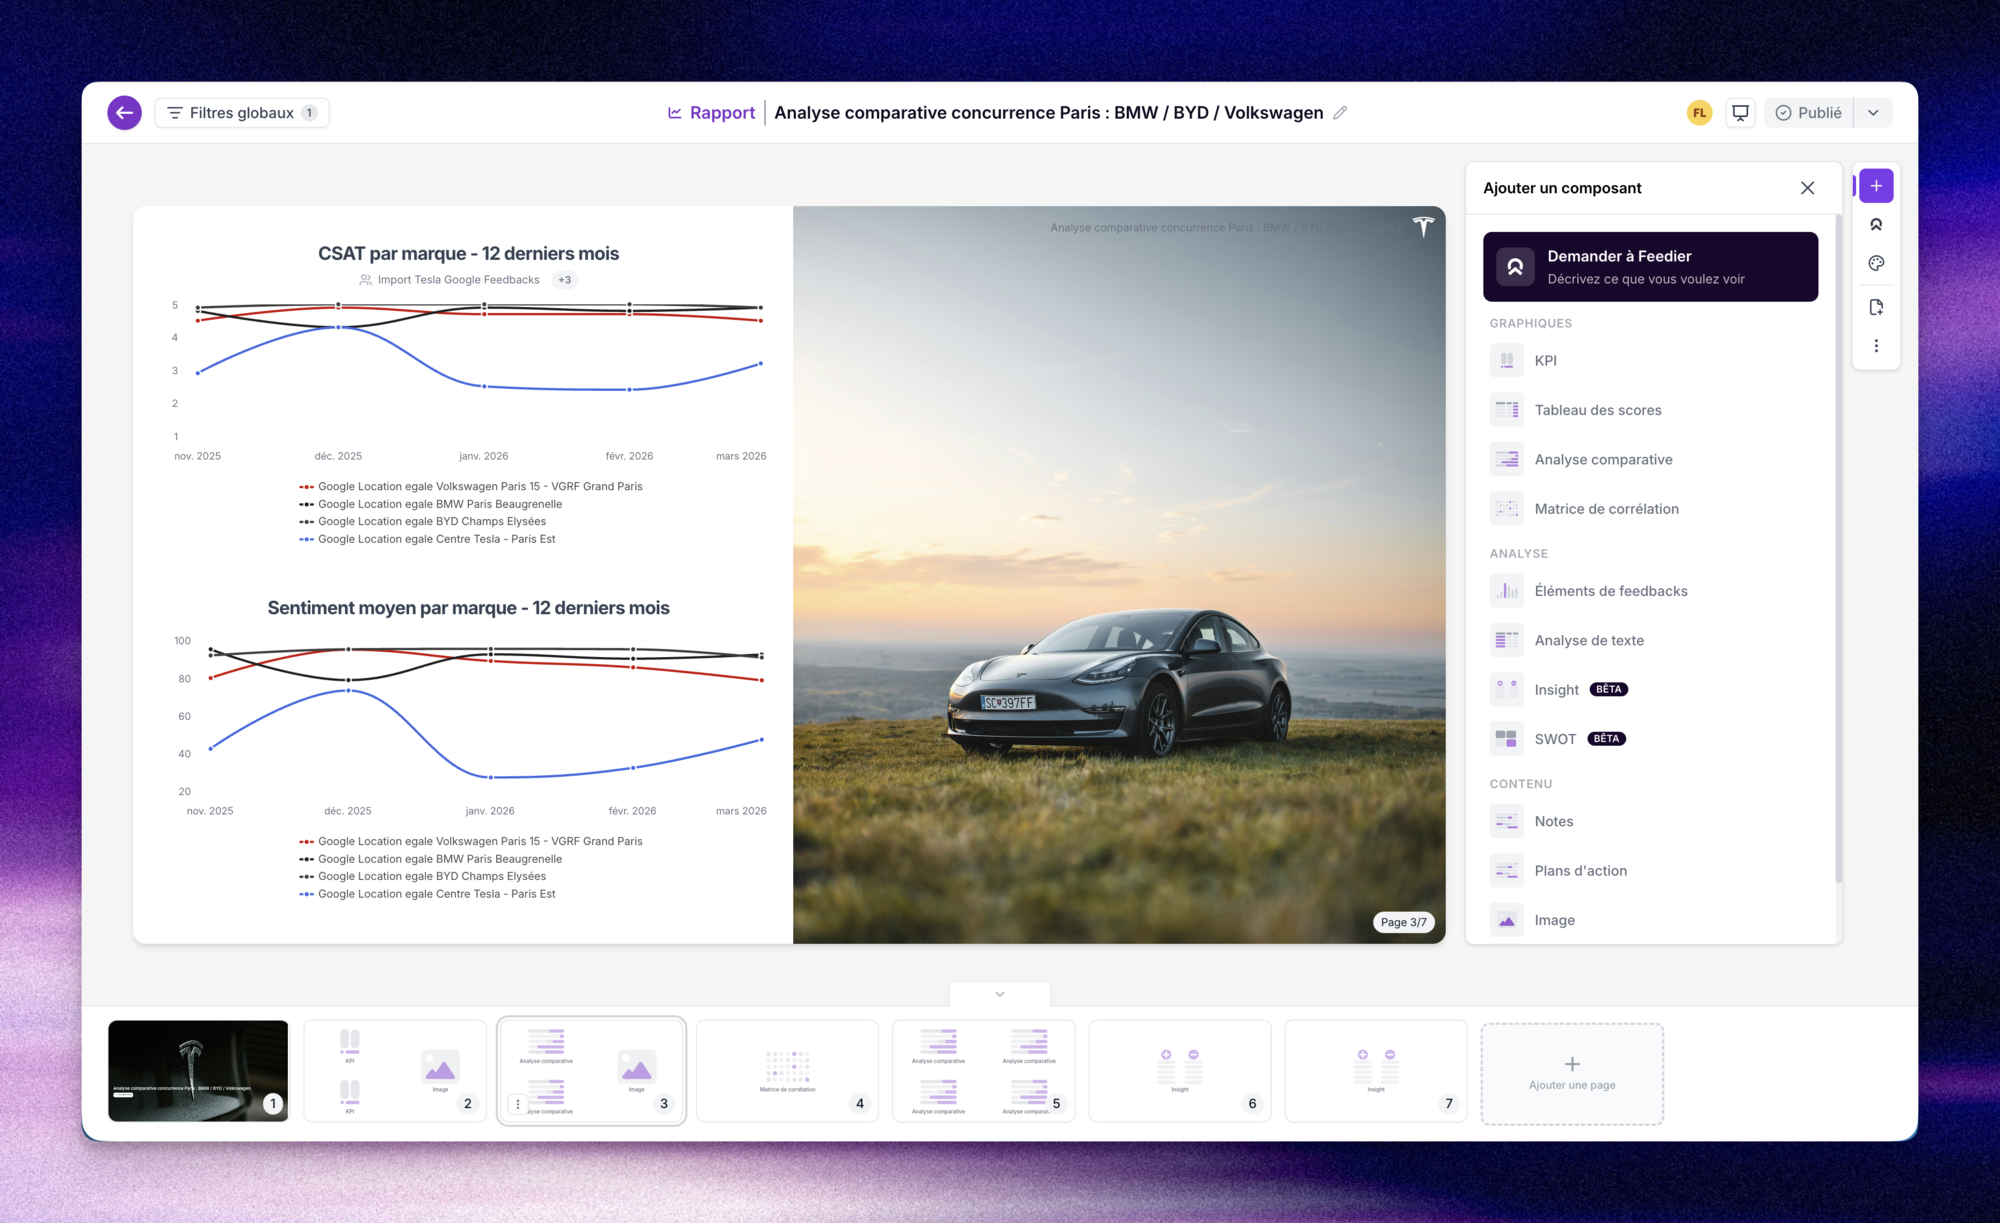
Task: Add Analyse comparative component
Action: click(1650, 459)
